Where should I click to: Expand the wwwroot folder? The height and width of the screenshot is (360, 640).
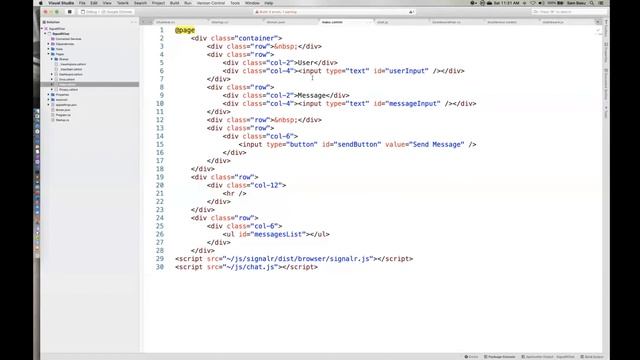point(49,100)
